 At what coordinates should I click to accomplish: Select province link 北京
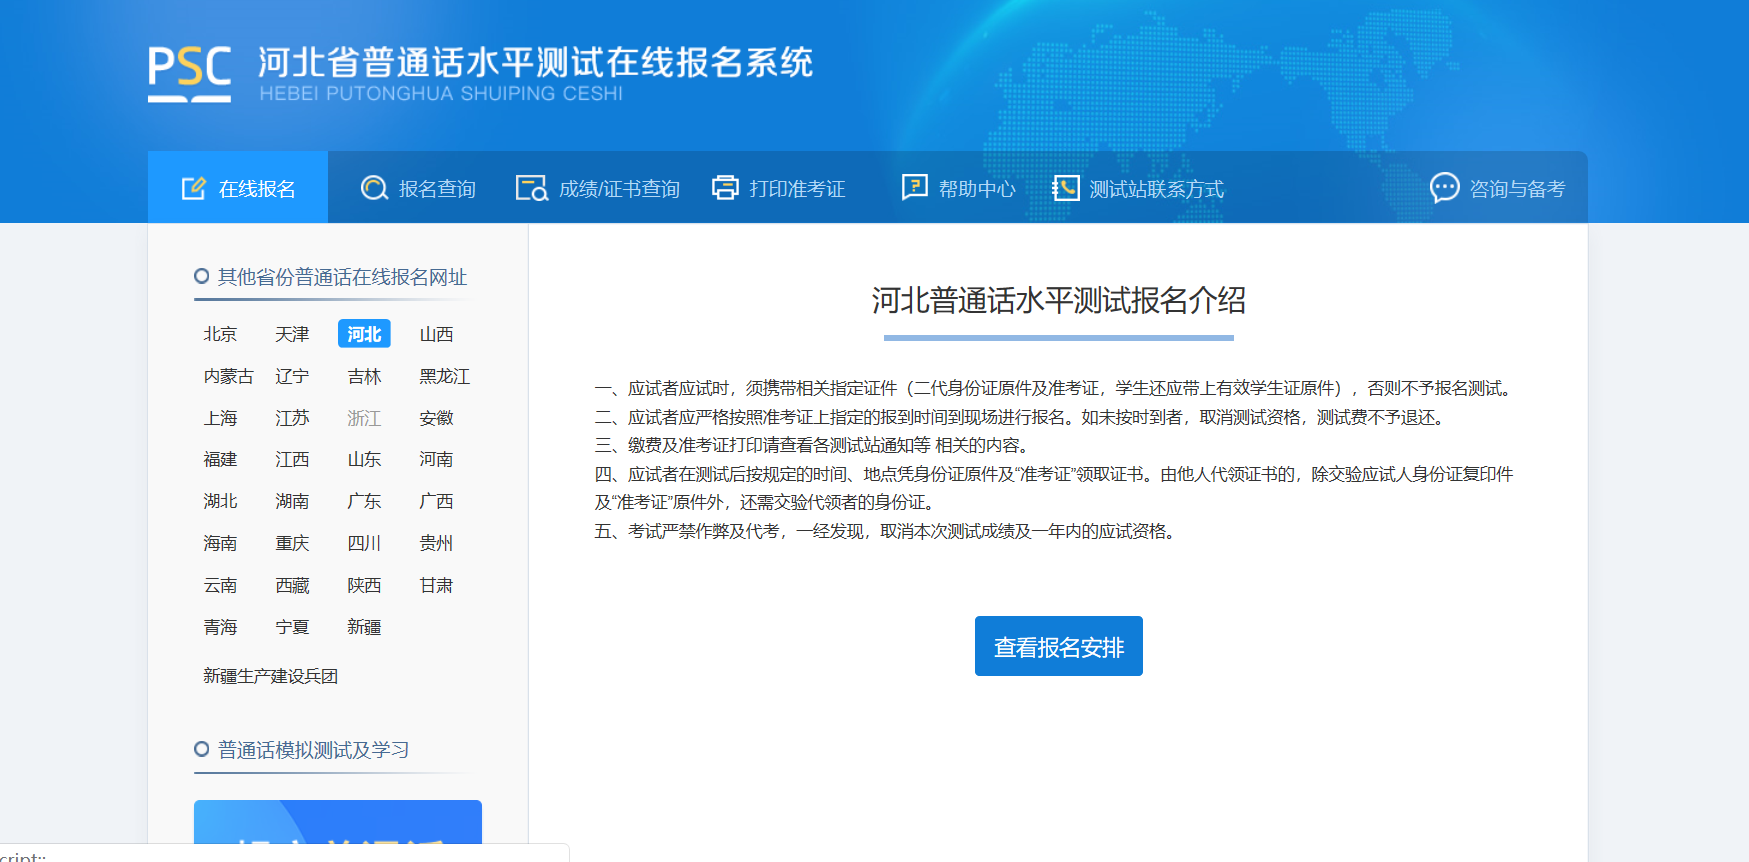pos(220,334)
